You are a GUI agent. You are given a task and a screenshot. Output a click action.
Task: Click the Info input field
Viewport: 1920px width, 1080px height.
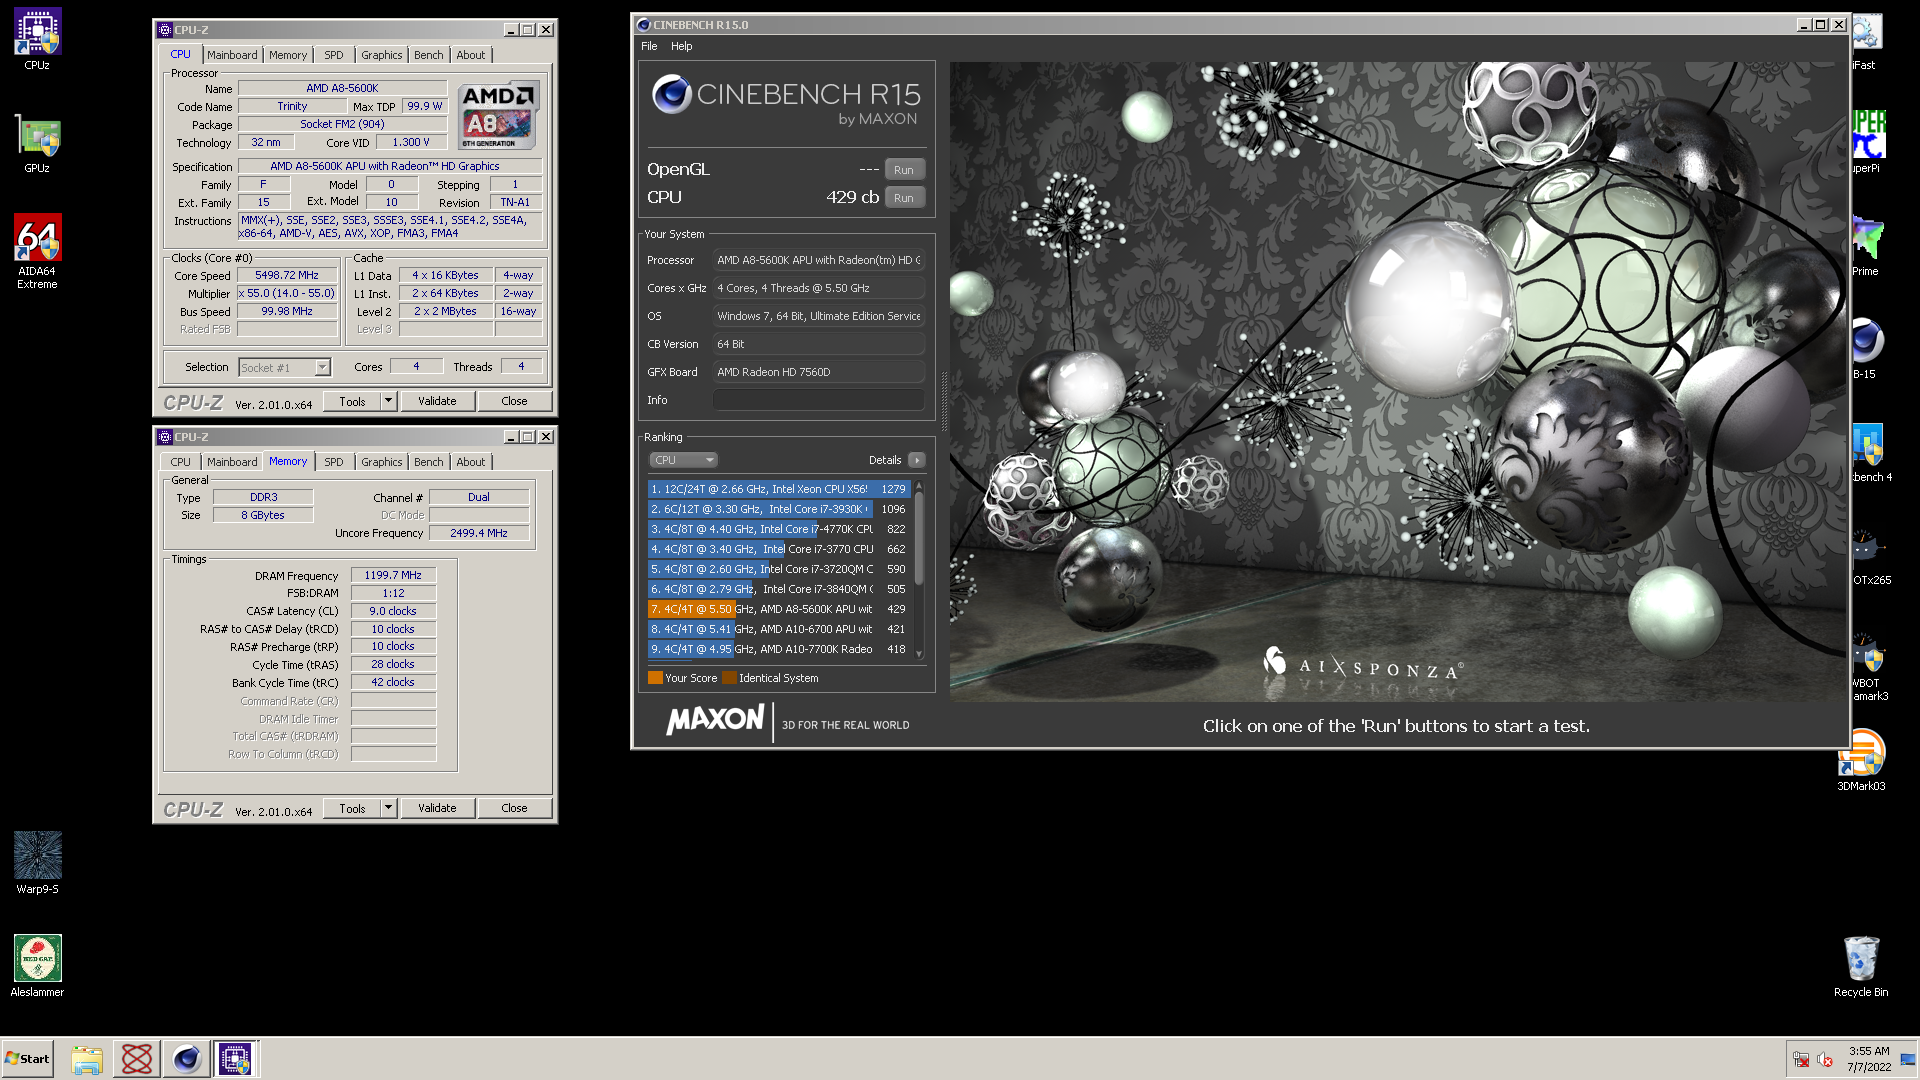pyautogui.click(x=818, y=400)
